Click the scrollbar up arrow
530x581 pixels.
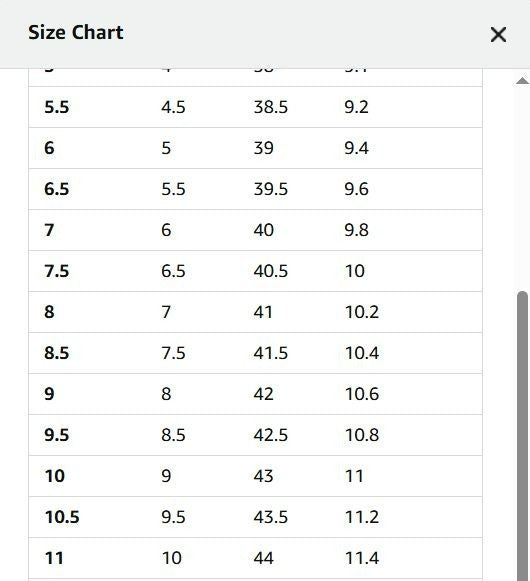523,81
